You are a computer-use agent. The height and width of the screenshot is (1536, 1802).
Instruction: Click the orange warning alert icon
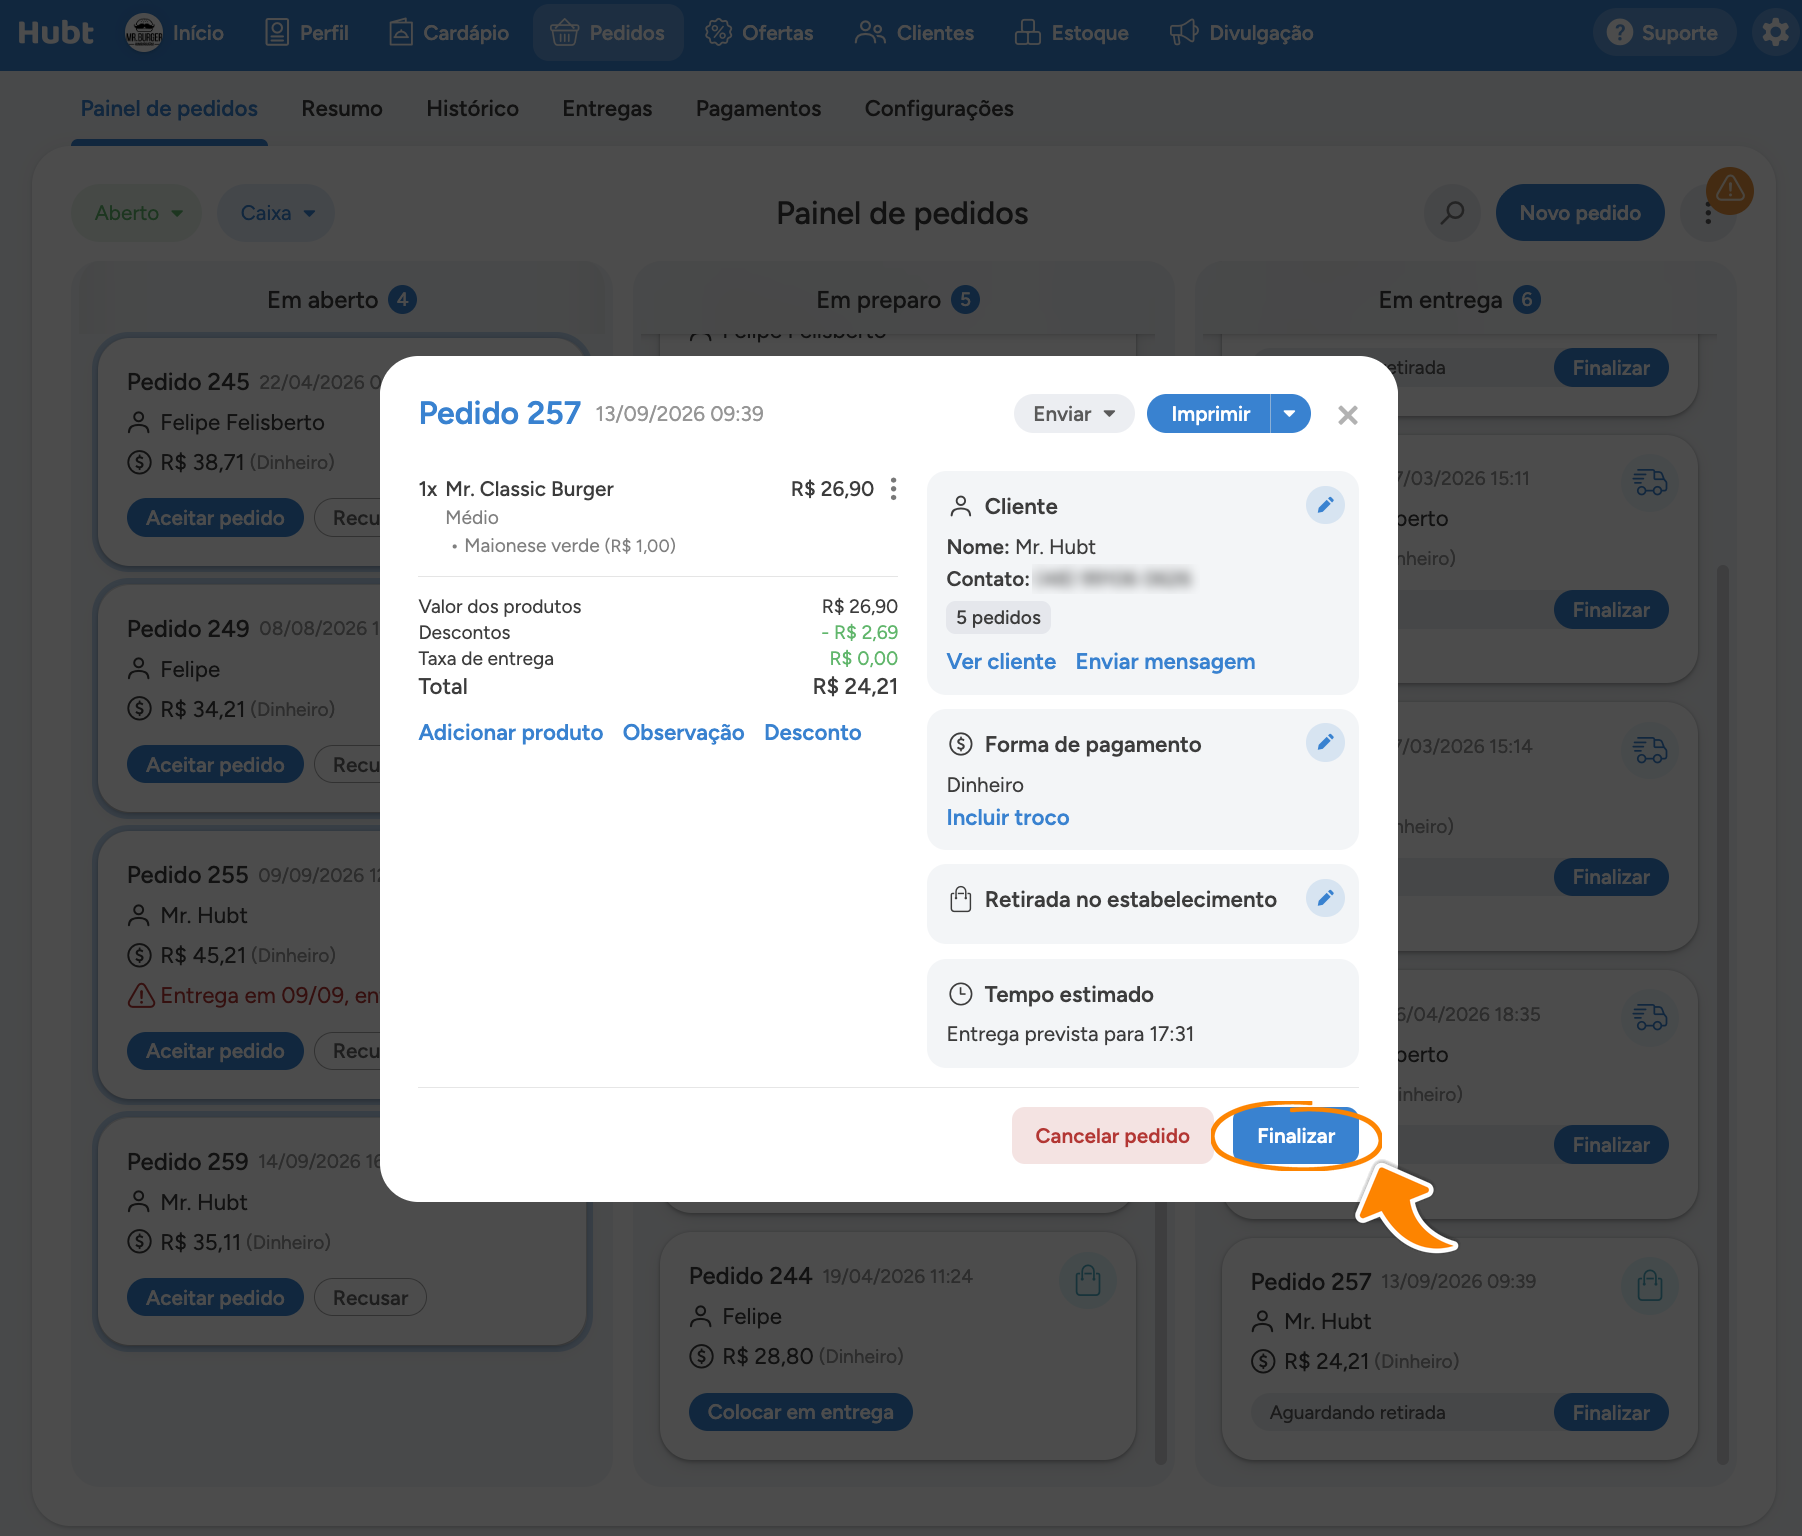point(1730,190)
